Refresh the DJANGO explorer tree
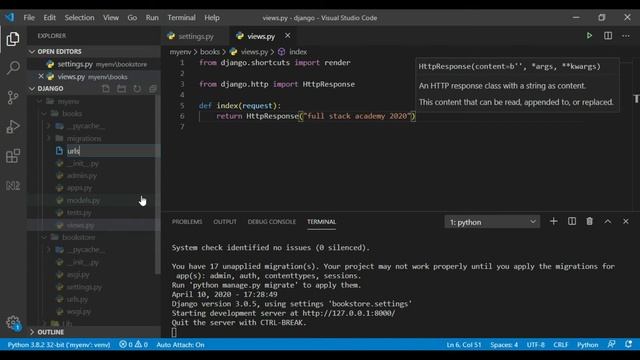 [137, 89]
